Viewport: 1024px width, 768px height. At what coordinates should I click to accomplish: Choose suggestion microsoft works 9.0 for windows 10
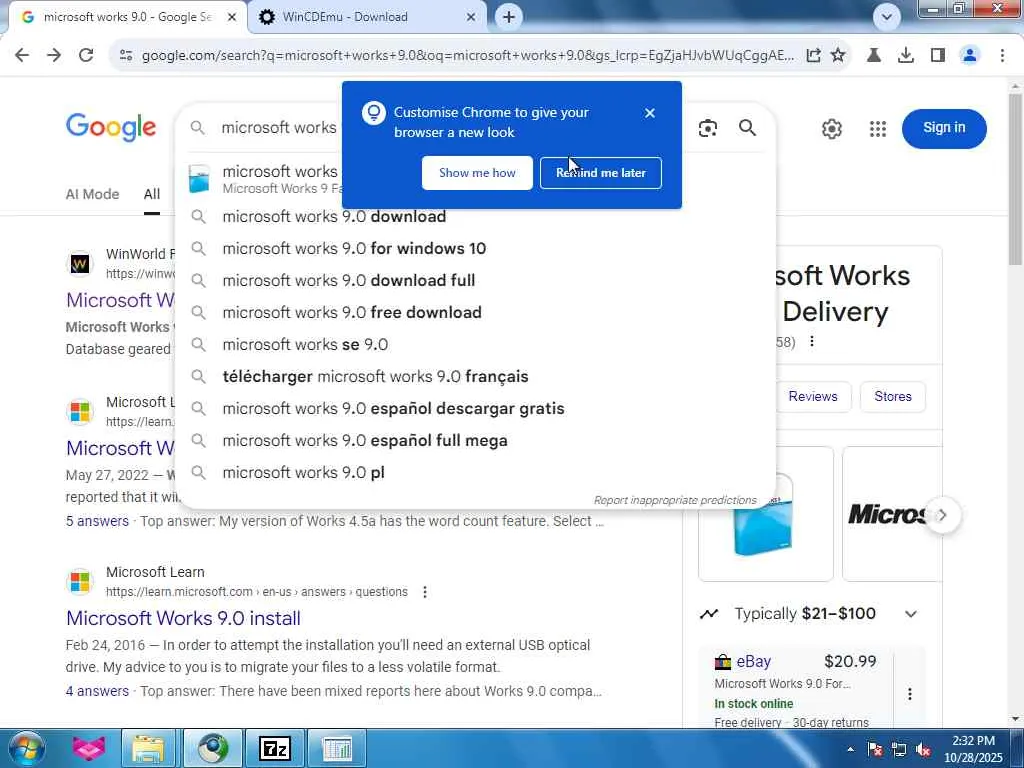pyautogui.click(x=475, y=248)
